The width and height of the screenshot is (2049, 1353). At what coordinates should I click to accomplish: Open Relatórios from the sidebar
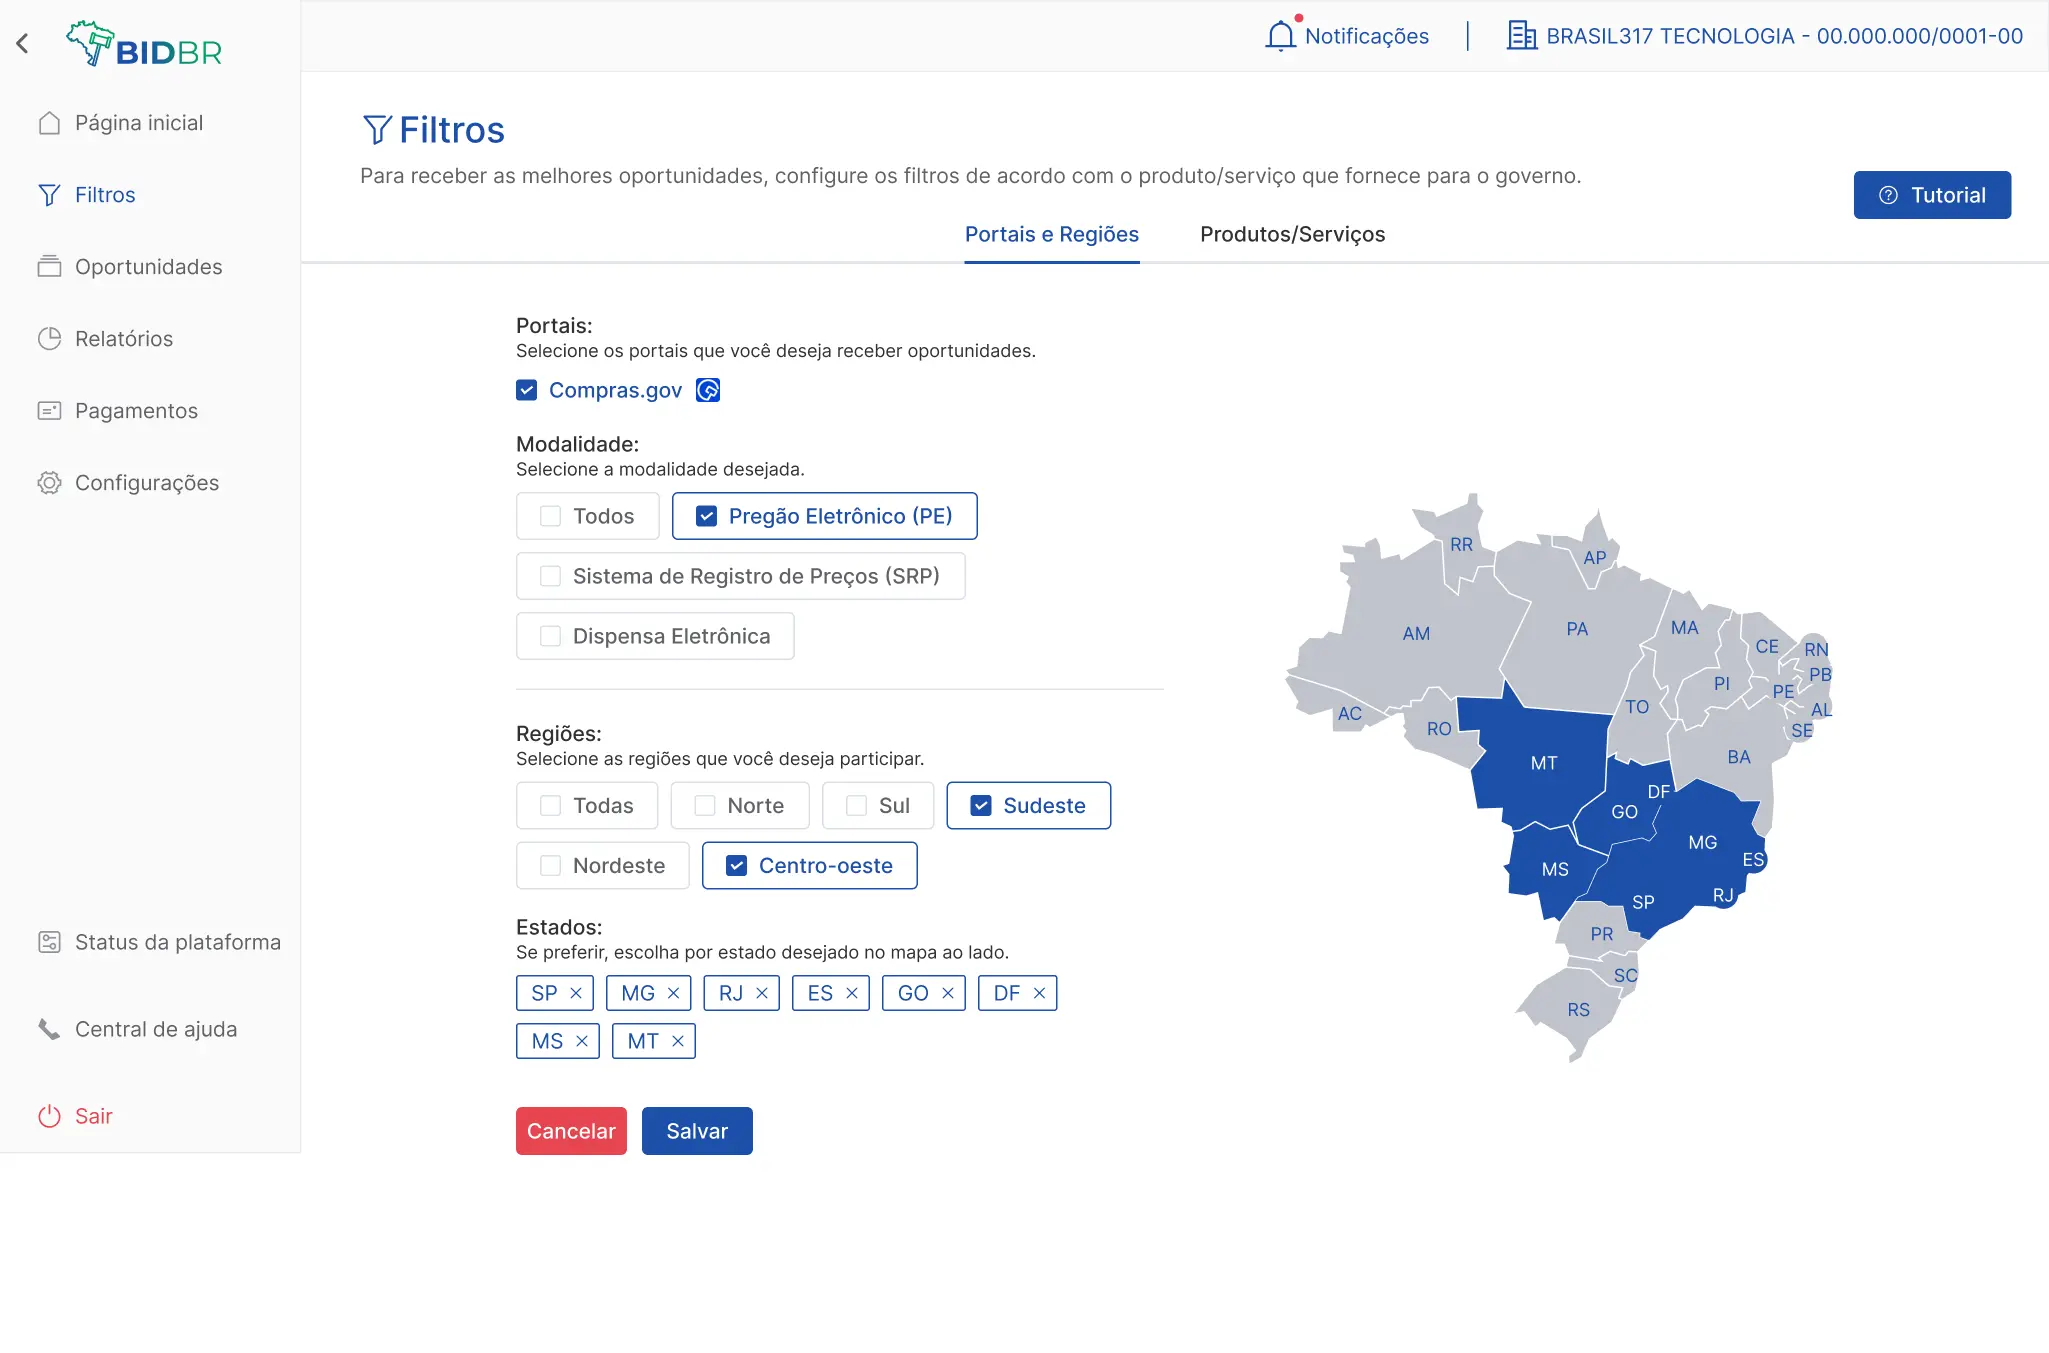pyautogui.click(x=123, y=339)
